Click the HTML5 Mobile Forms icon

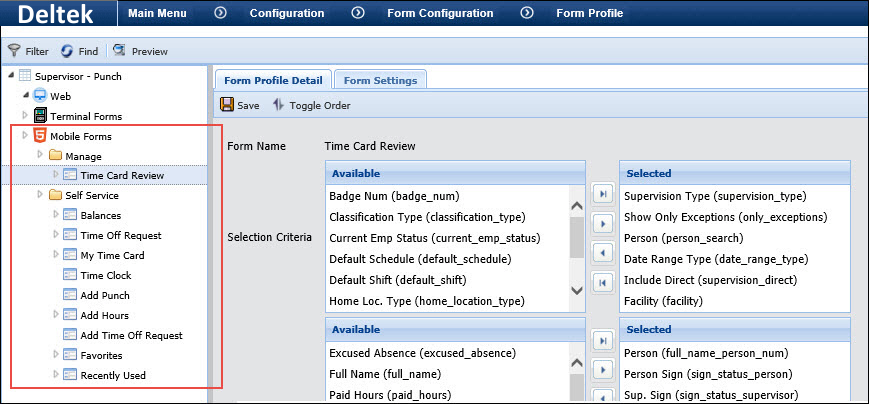[x=40, y=136]
